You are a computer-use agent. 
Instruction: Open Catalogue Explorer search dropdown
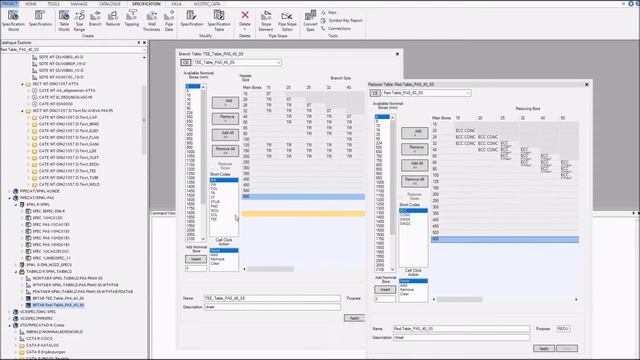[144, 49]
